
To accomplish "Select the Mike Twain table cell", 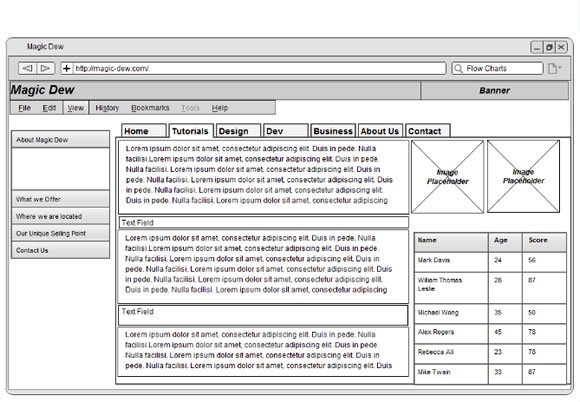I will 451,374.
